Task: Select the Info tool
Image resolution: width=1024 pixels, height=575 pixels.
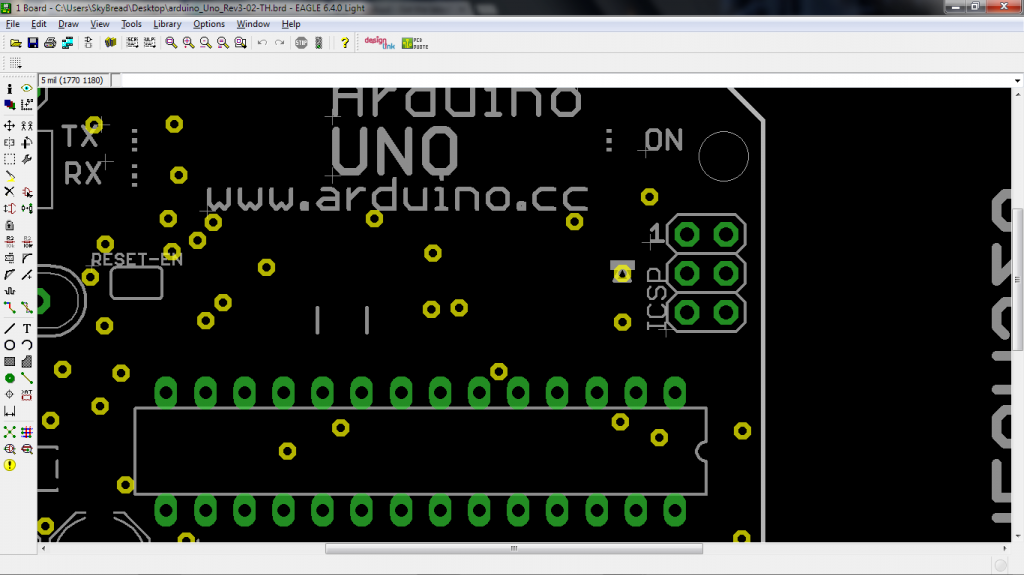Action: [9, 88]
